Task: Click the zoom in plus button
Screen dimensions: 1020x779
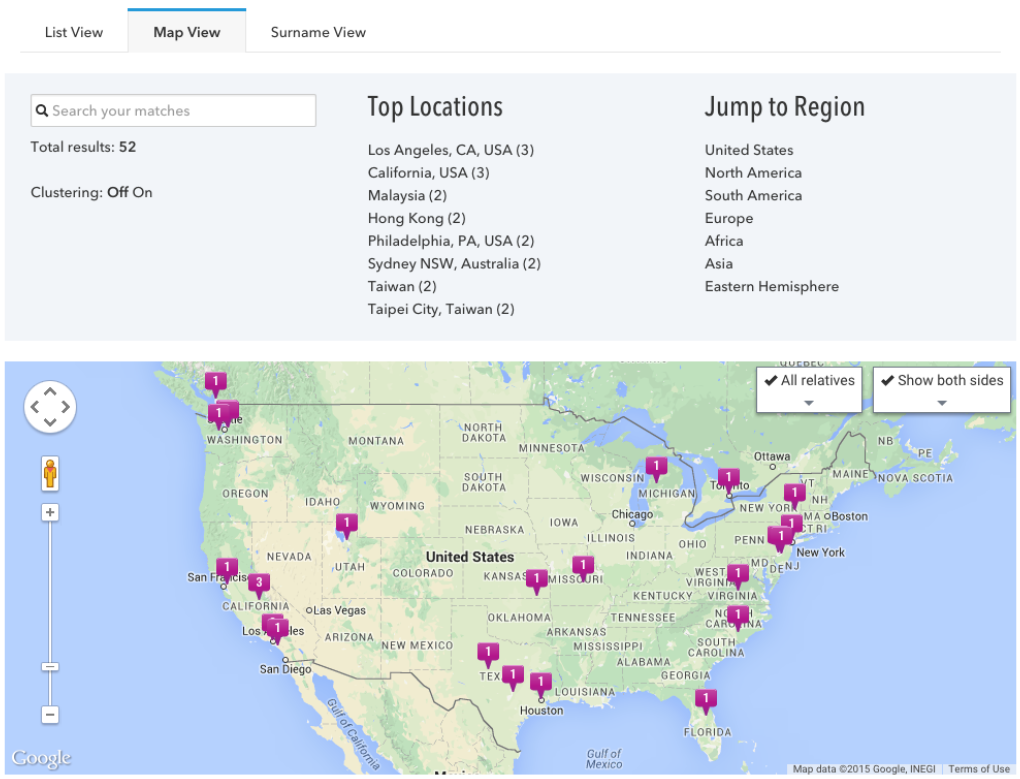Action: pyautogui.click(x=50, y=513)
